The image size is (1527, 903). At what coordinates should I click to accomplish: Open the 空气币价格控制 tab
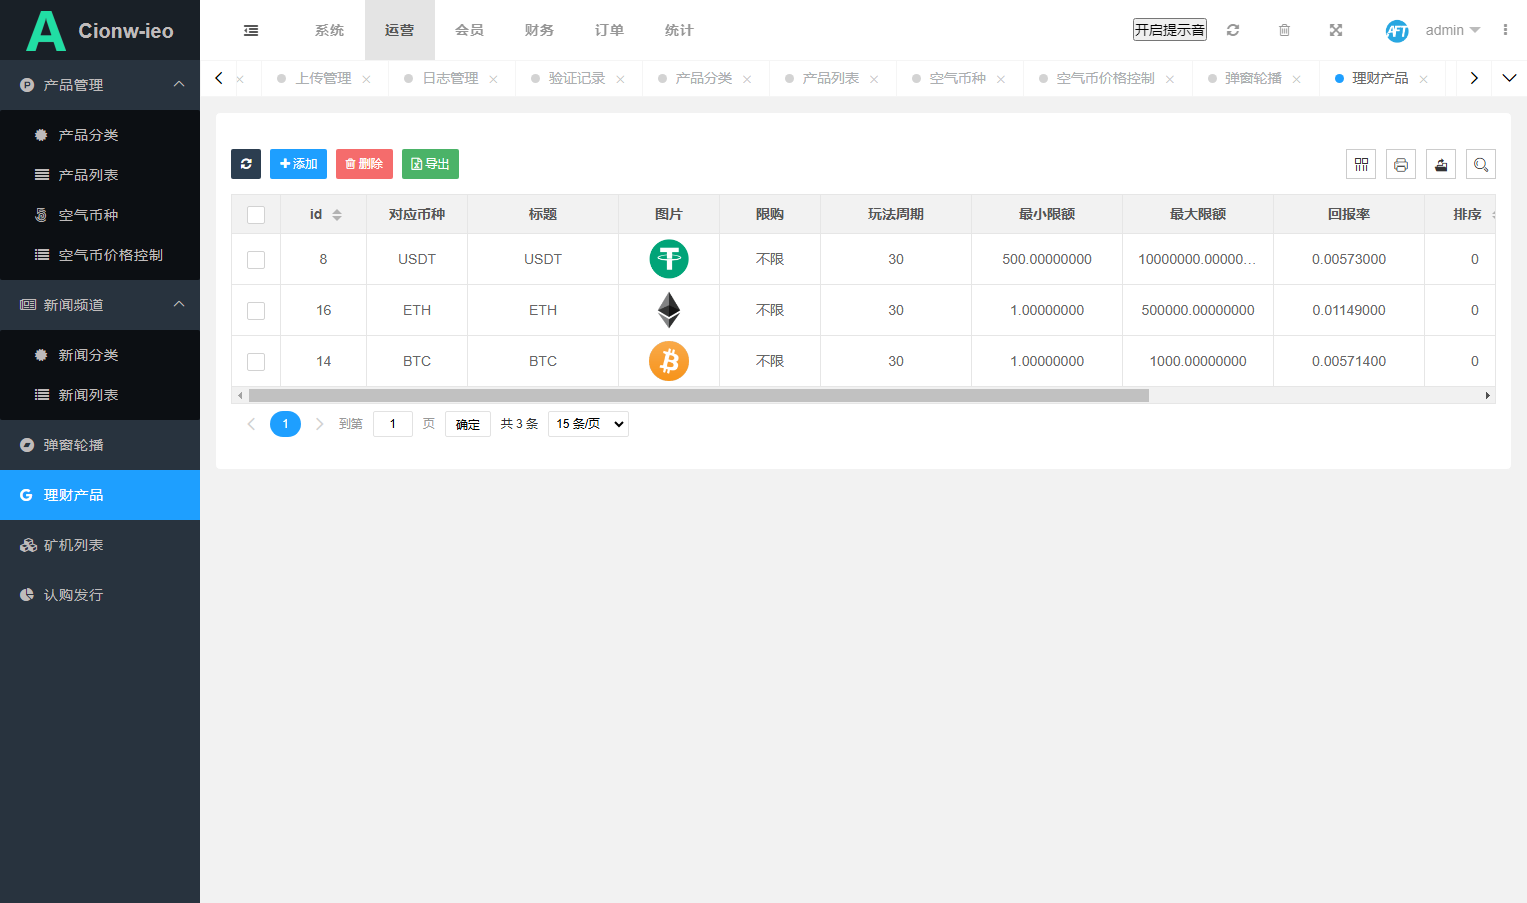click(x=1105, y=78)
